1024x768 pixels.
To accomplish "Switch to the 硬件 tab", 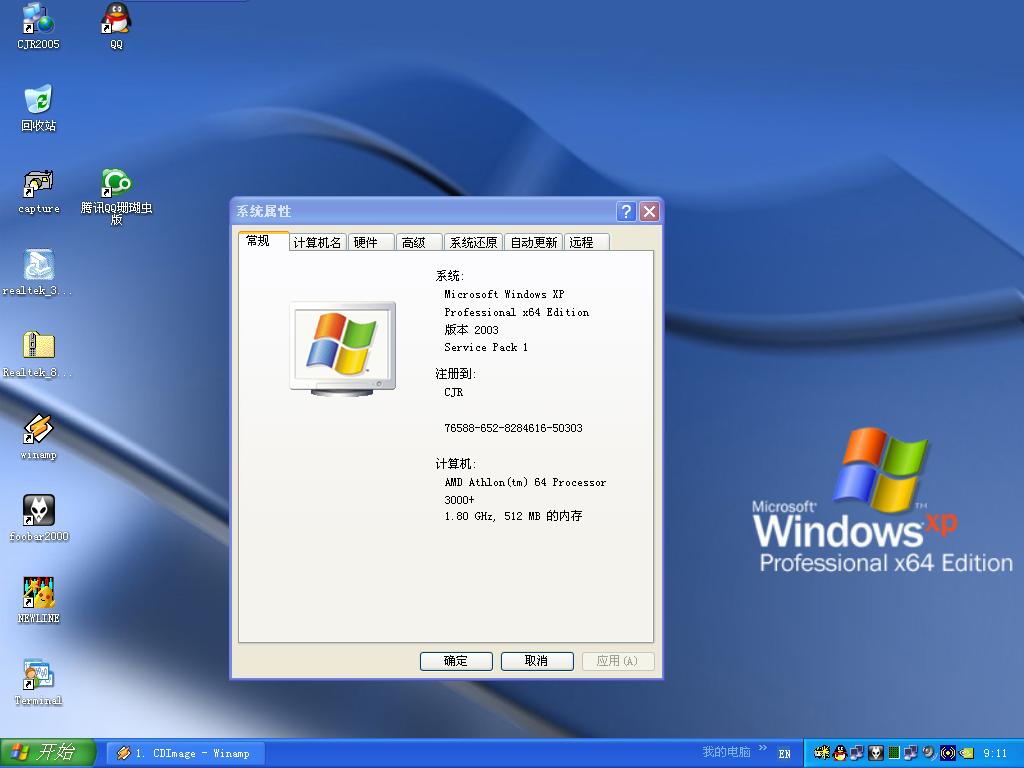I will (370, 242).
